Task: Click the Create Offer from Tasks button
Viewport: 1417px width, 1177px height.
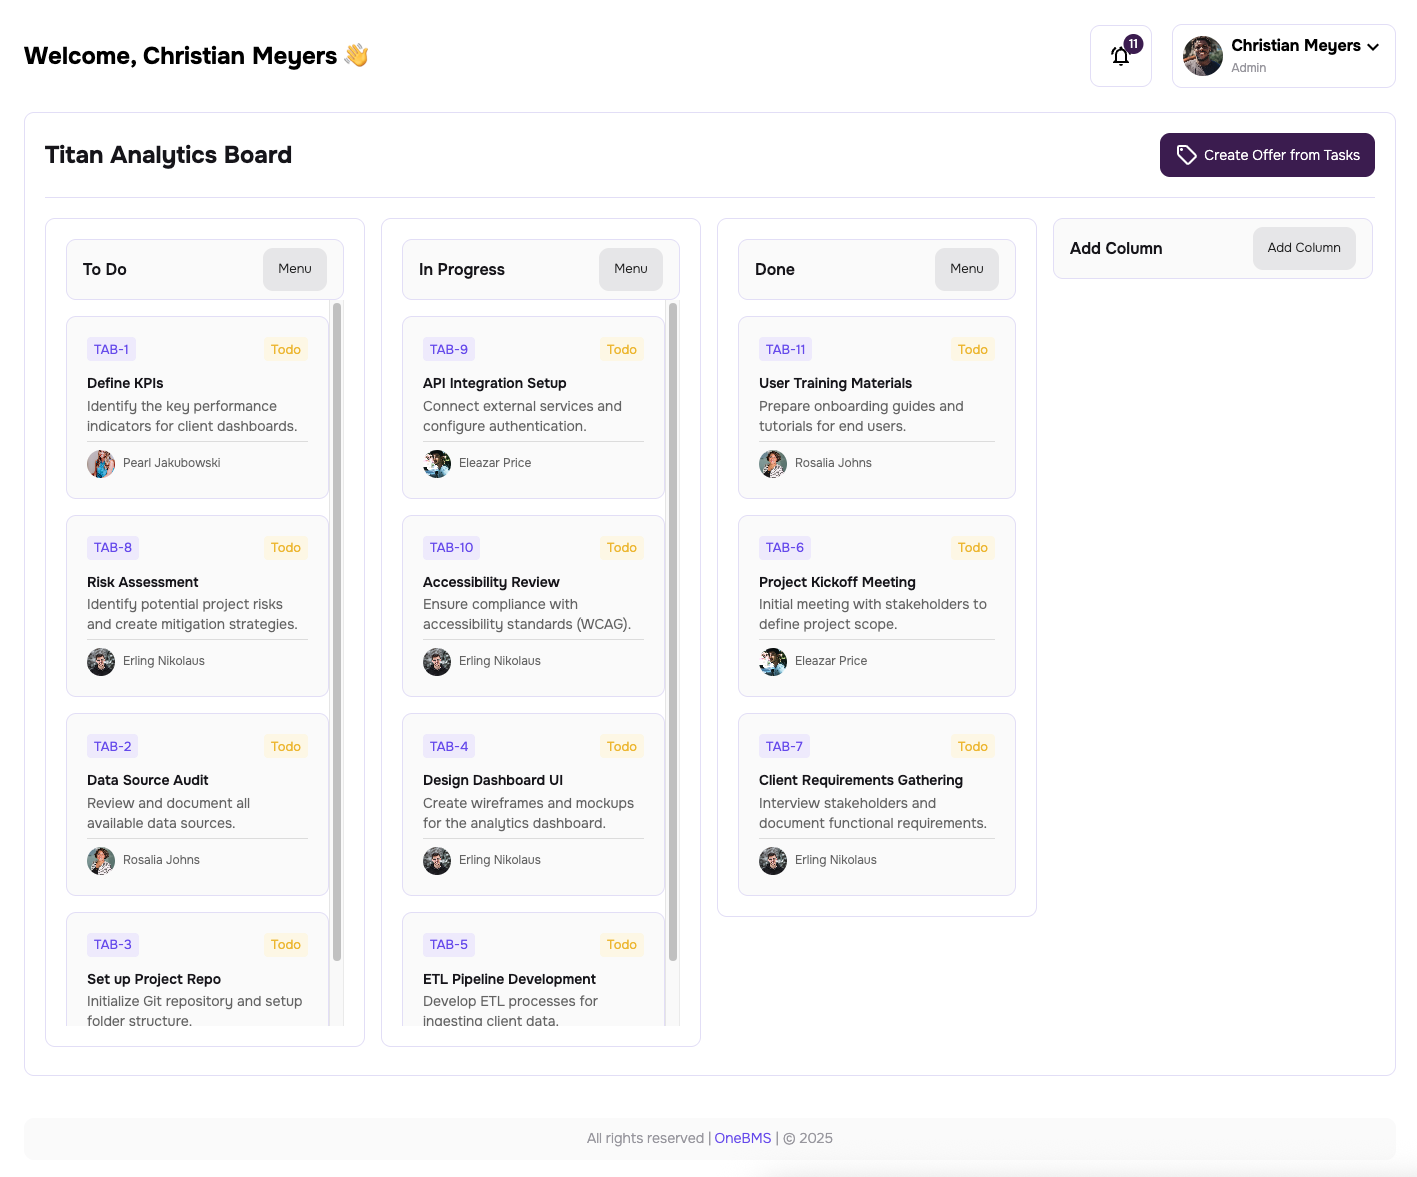Action: pos(1267,155)
